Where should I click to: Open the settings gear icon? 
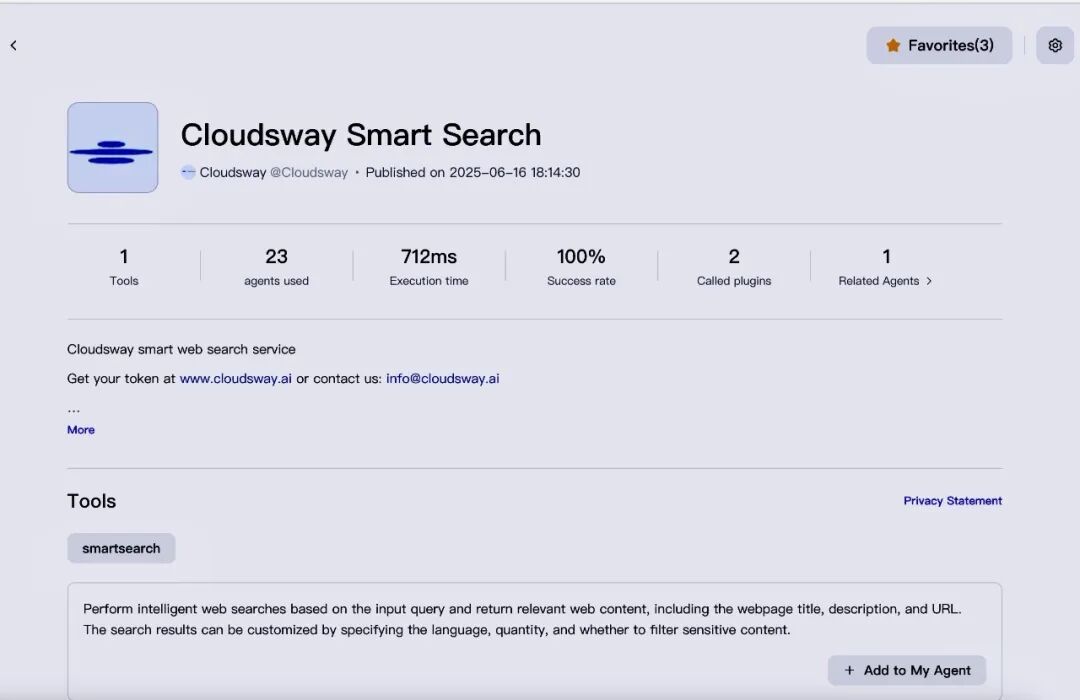point(1055,45)
